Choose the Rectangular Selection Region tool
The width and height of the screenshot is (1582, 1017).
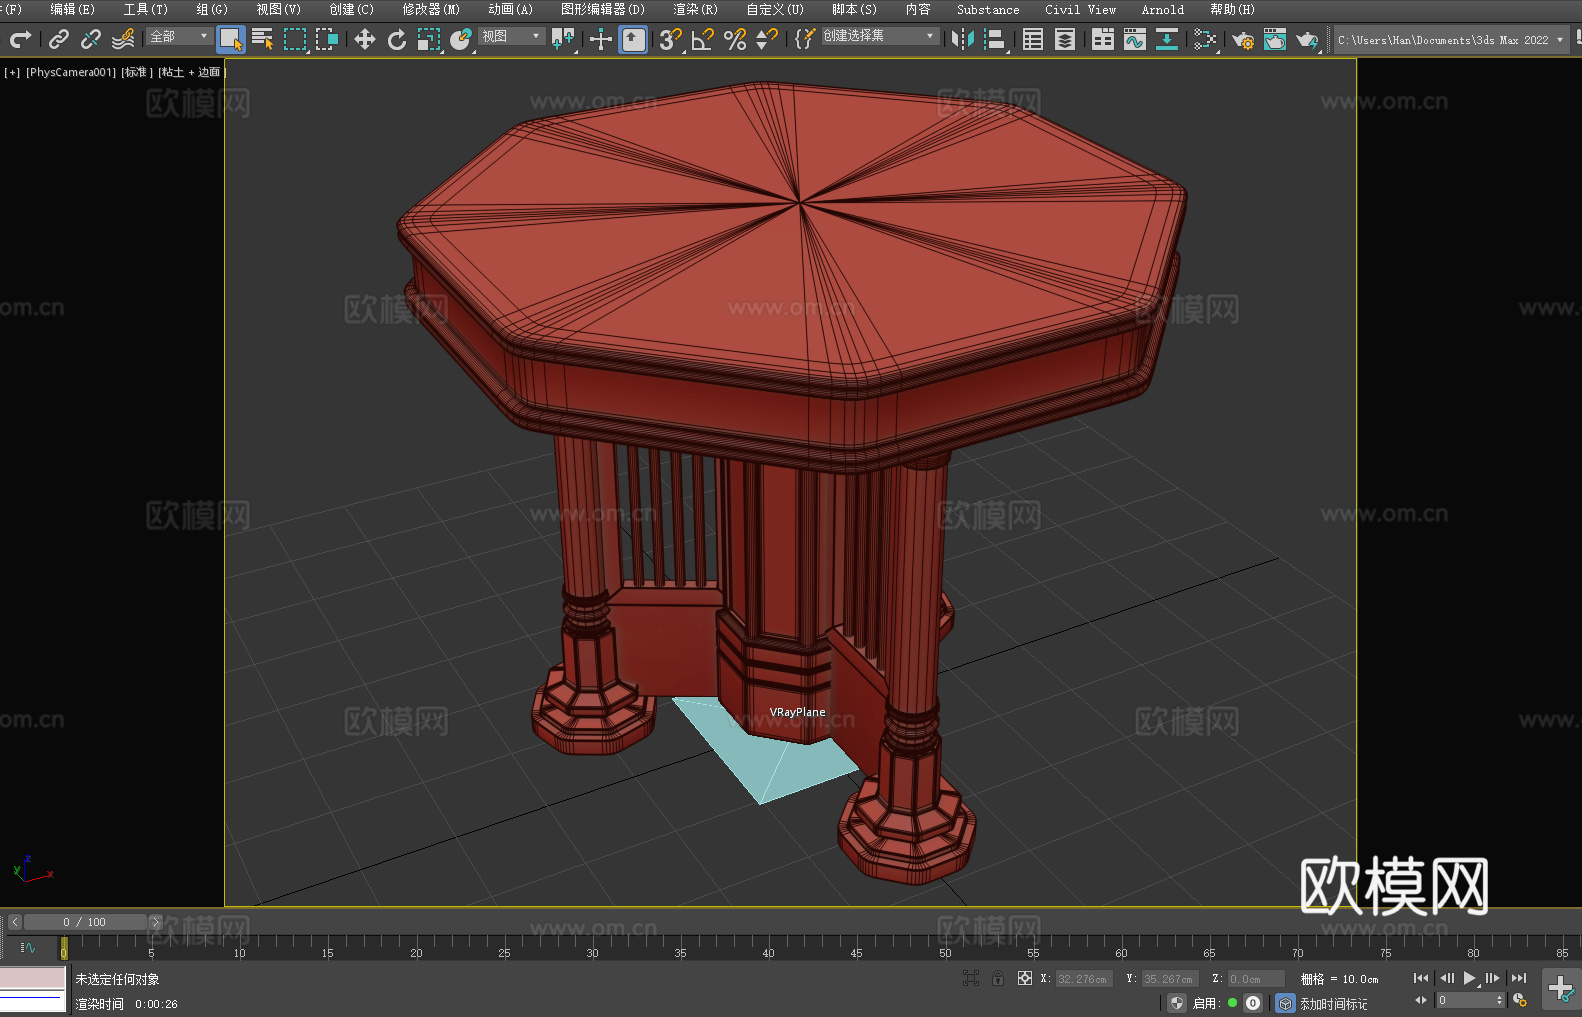click(295, 40)
